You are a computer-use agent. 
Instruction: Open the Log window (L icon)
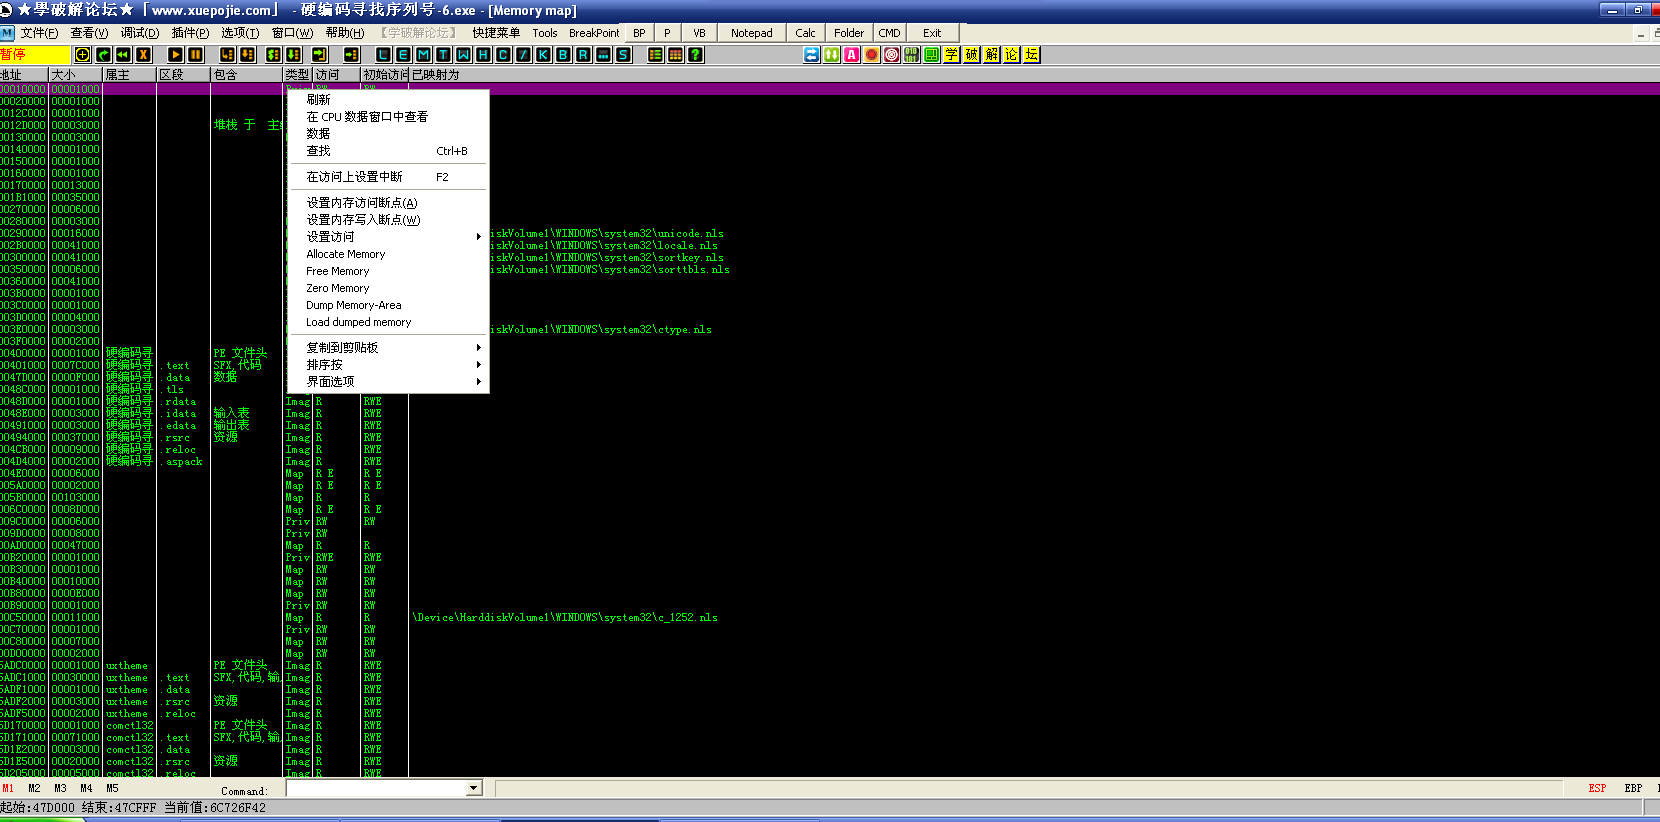383,55
